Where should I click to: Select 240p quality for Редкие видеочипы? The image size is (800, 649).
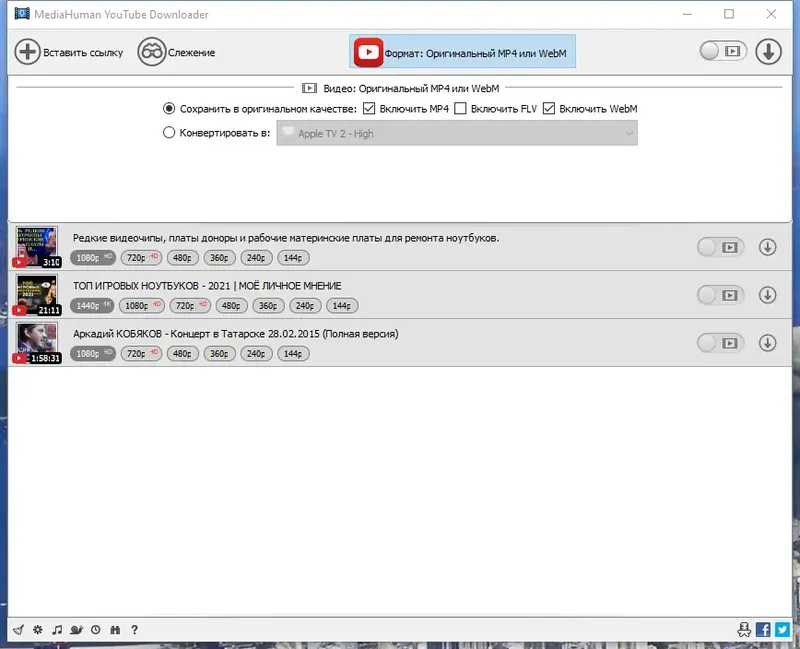click(256, 258)
